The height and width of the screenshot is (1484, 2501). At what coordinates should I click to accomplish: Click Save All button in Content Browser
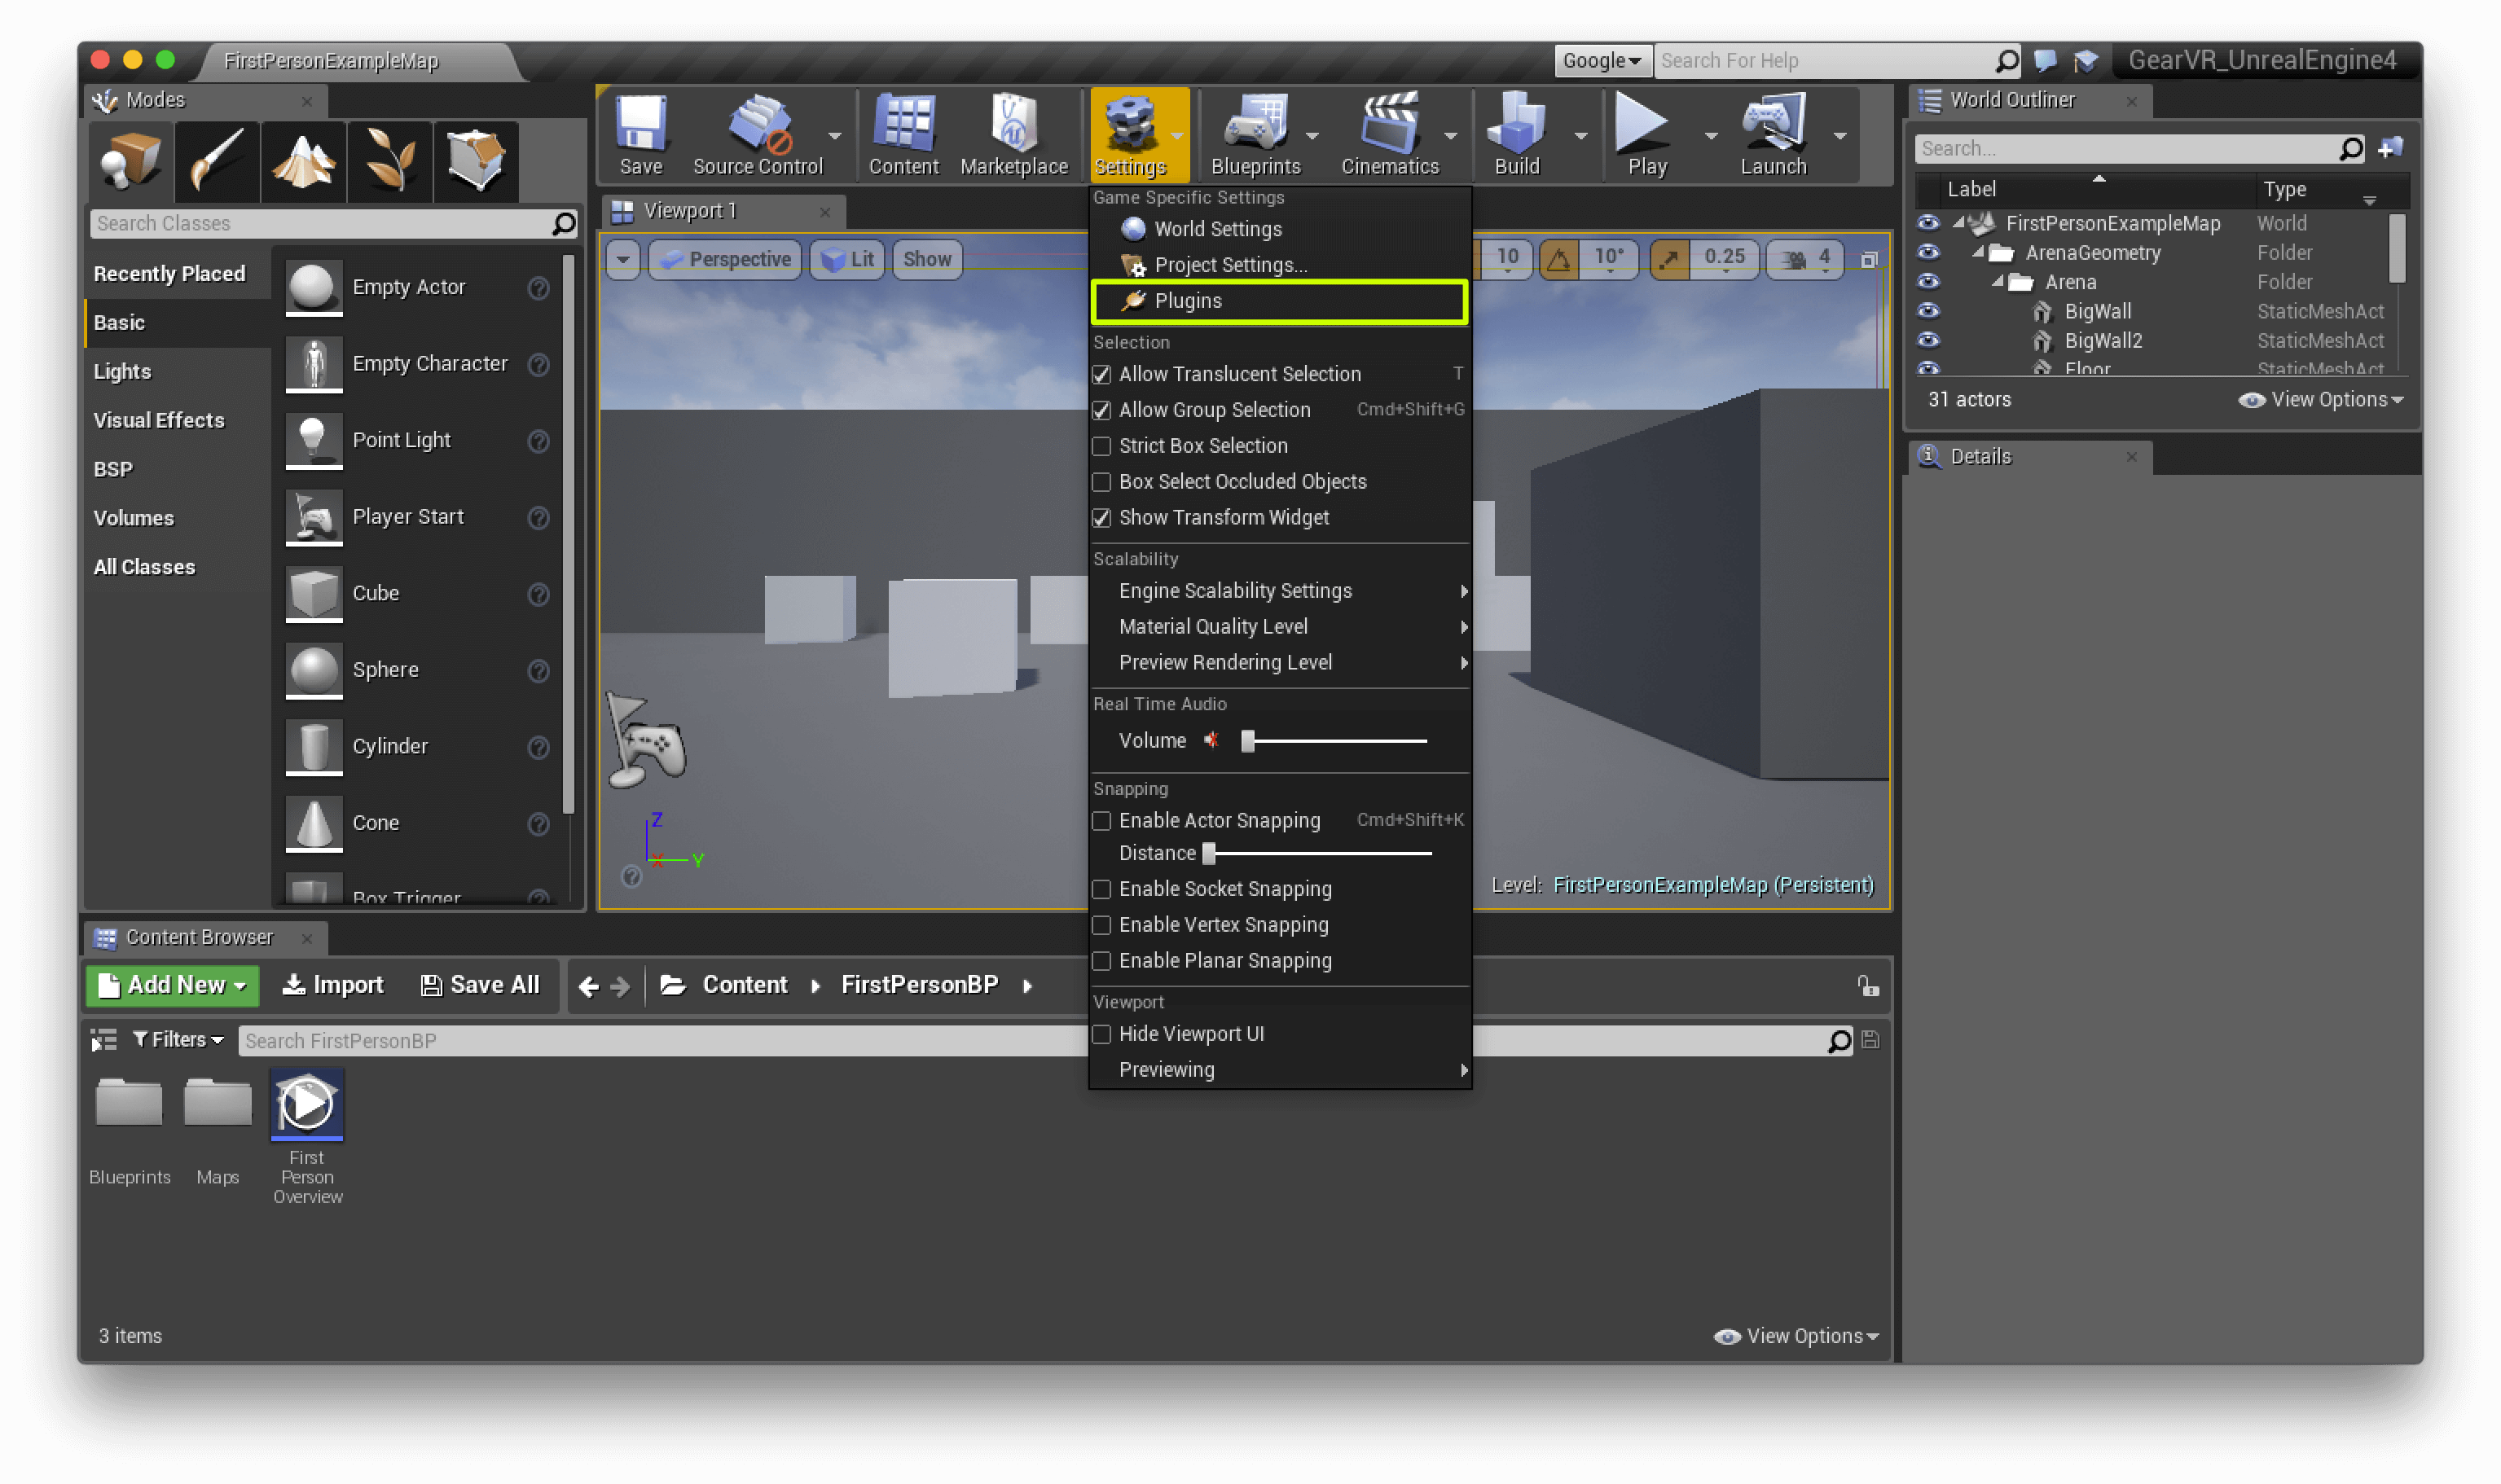tap(482, 984)
